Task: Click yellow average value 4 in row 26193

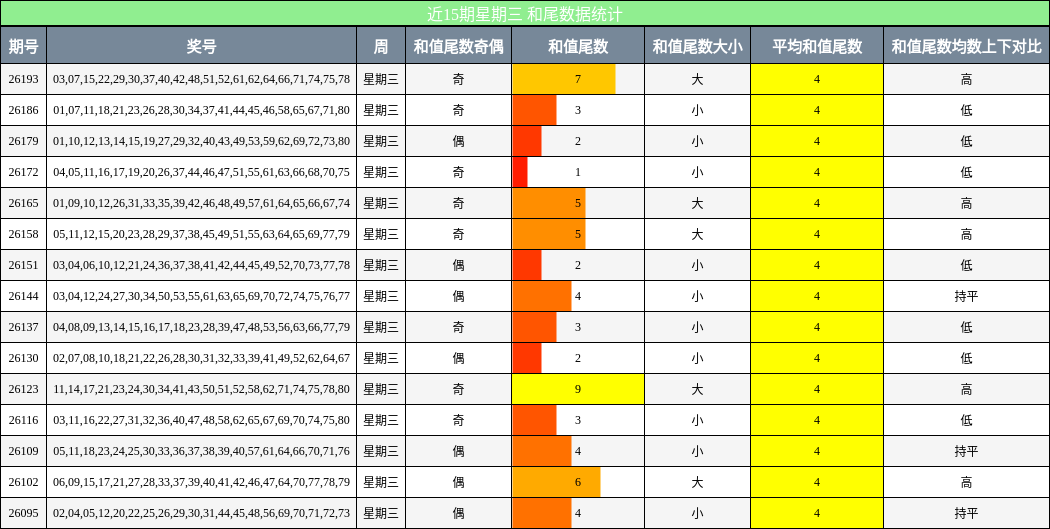Action: [817, 79]
